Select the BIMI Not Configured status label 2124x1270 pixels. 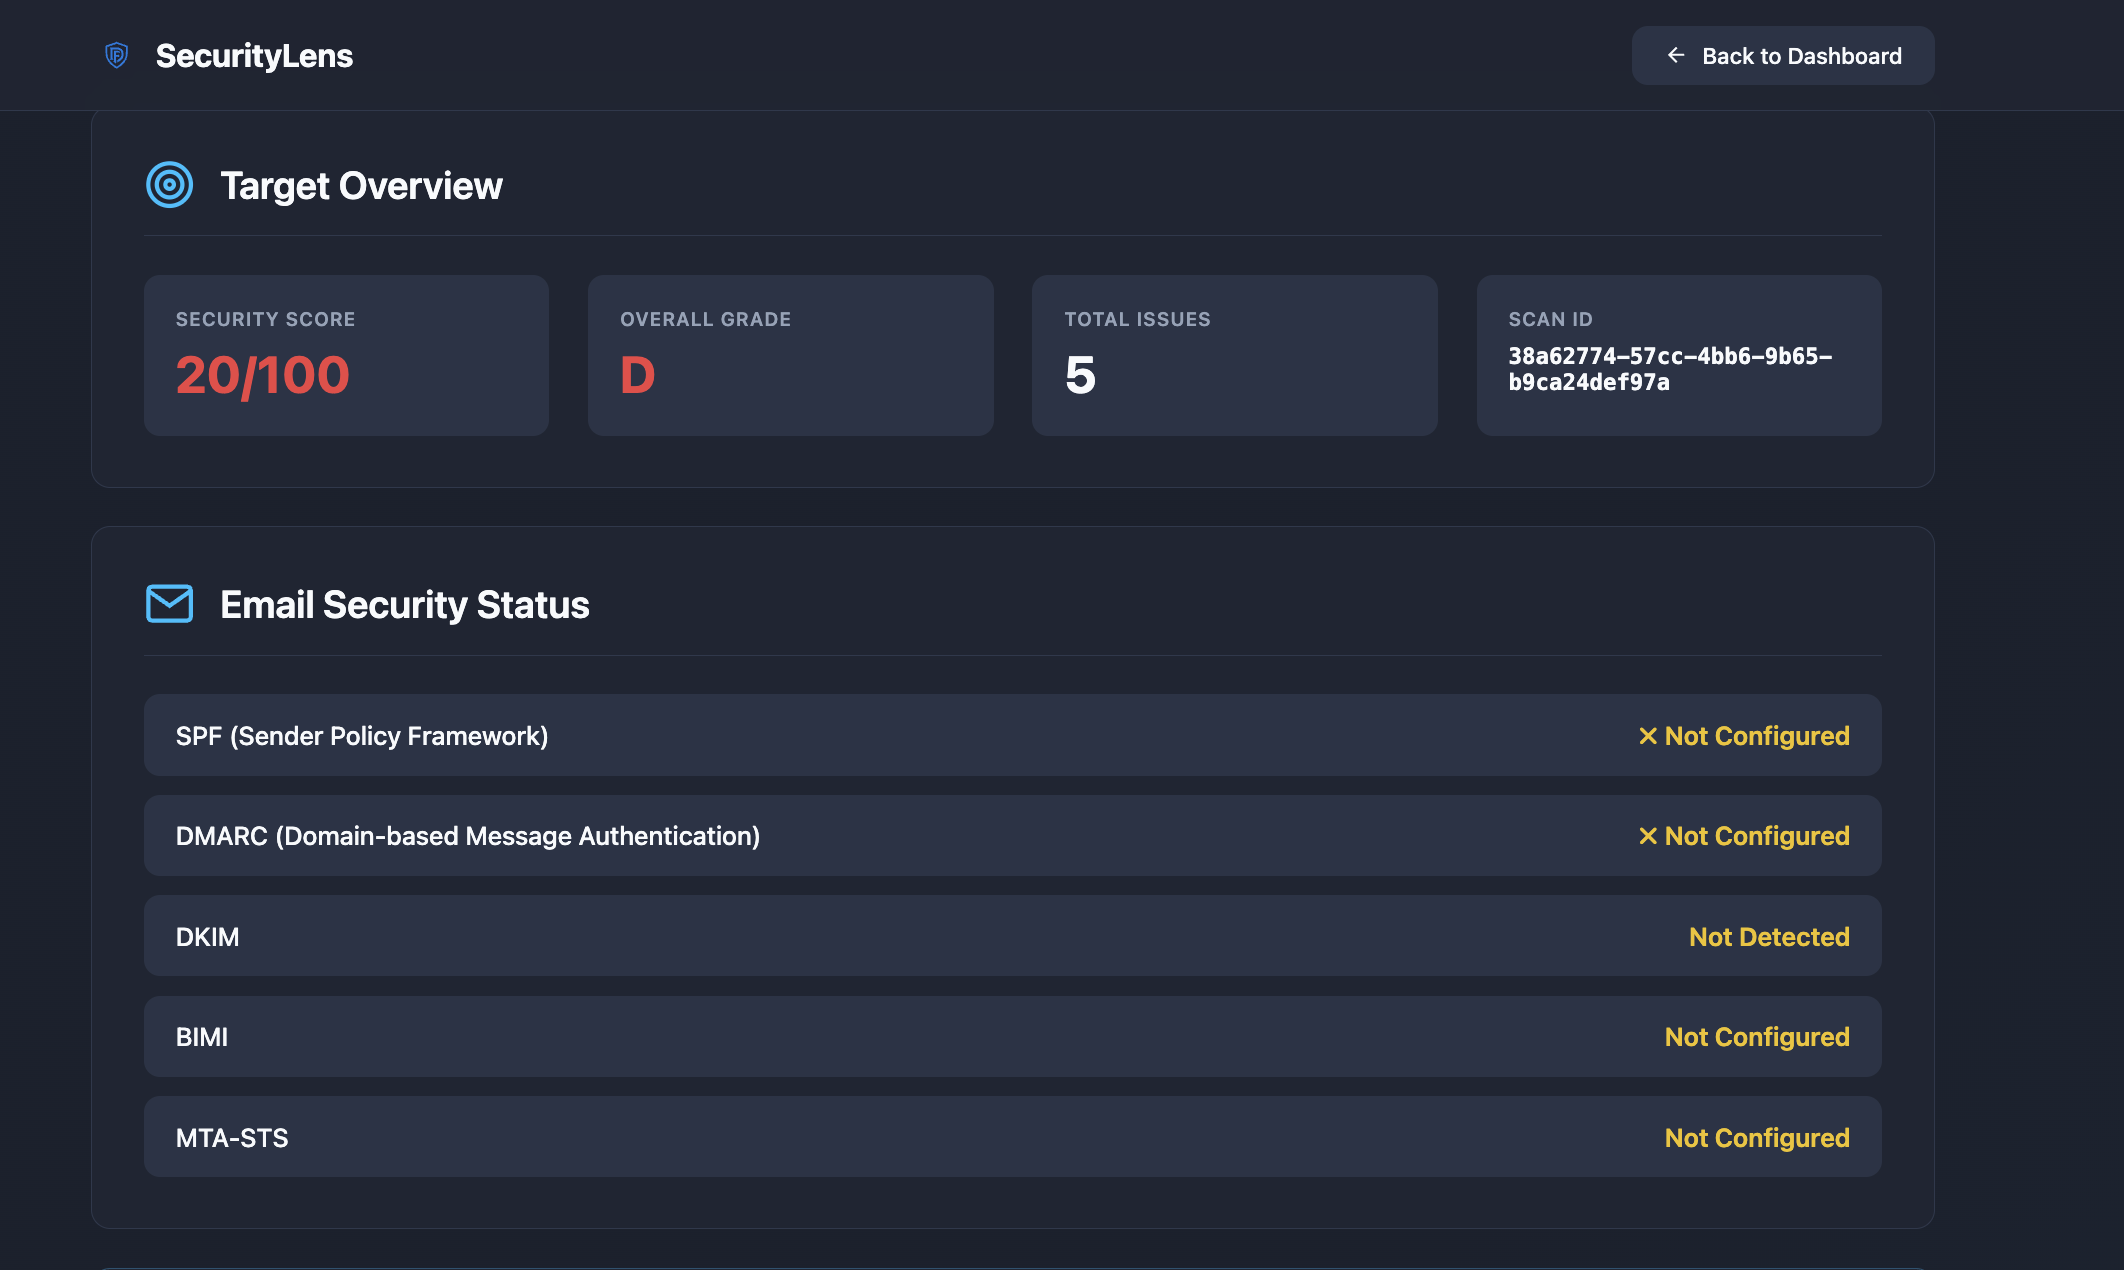point(1756,1037)
